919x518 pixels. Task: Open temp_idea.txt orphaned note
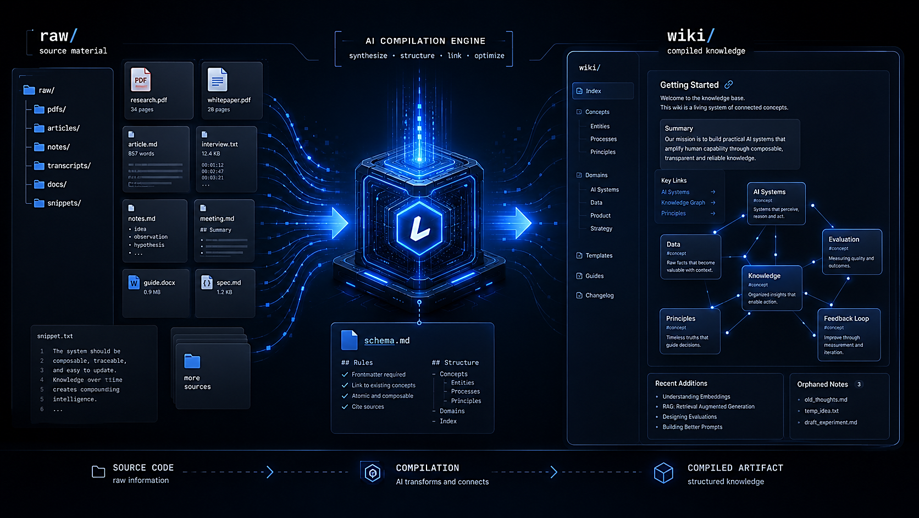(821, 411)
